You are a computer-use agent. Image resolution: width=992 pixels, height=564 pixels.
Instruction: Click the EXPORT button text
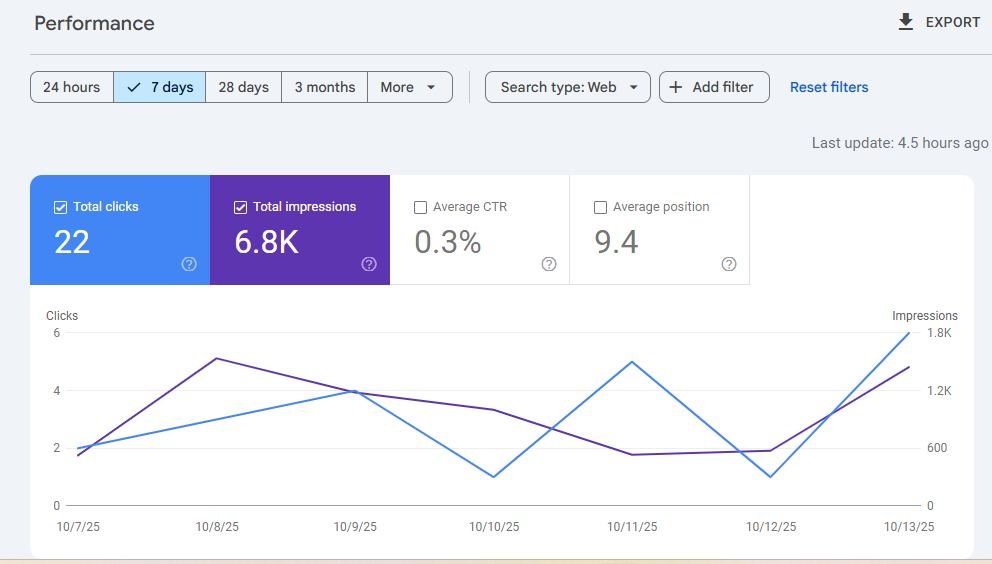click(x=952, y=22)
